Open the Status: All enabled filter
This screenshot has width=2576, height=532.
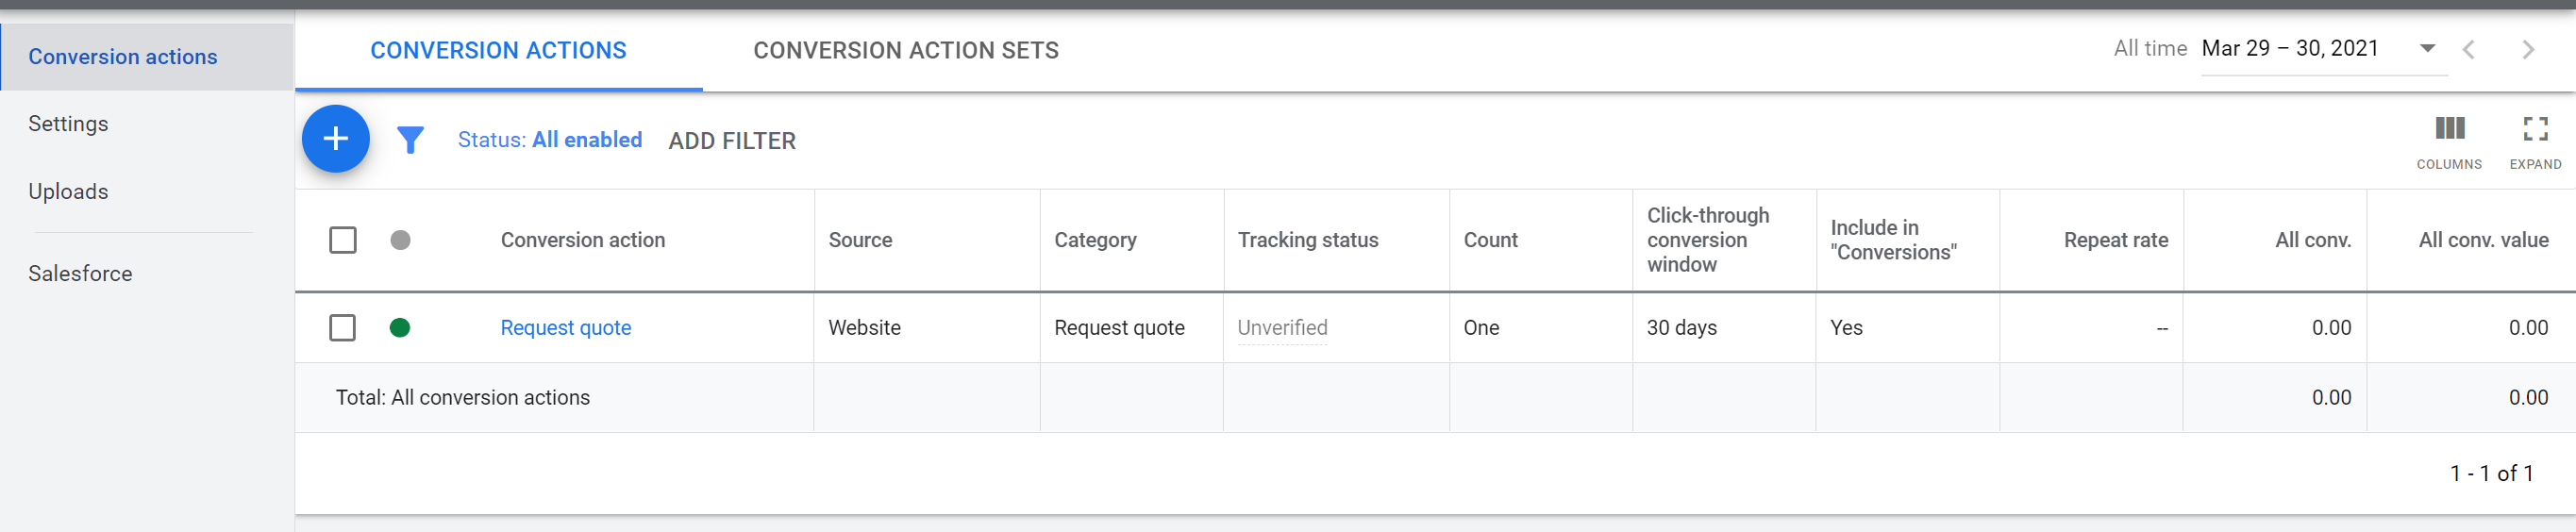click(x=549, y=140)
